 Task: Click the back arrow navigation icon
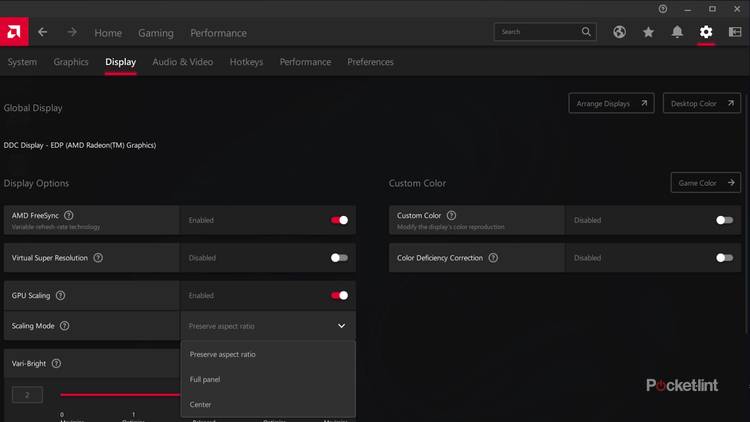coord(43,32)
